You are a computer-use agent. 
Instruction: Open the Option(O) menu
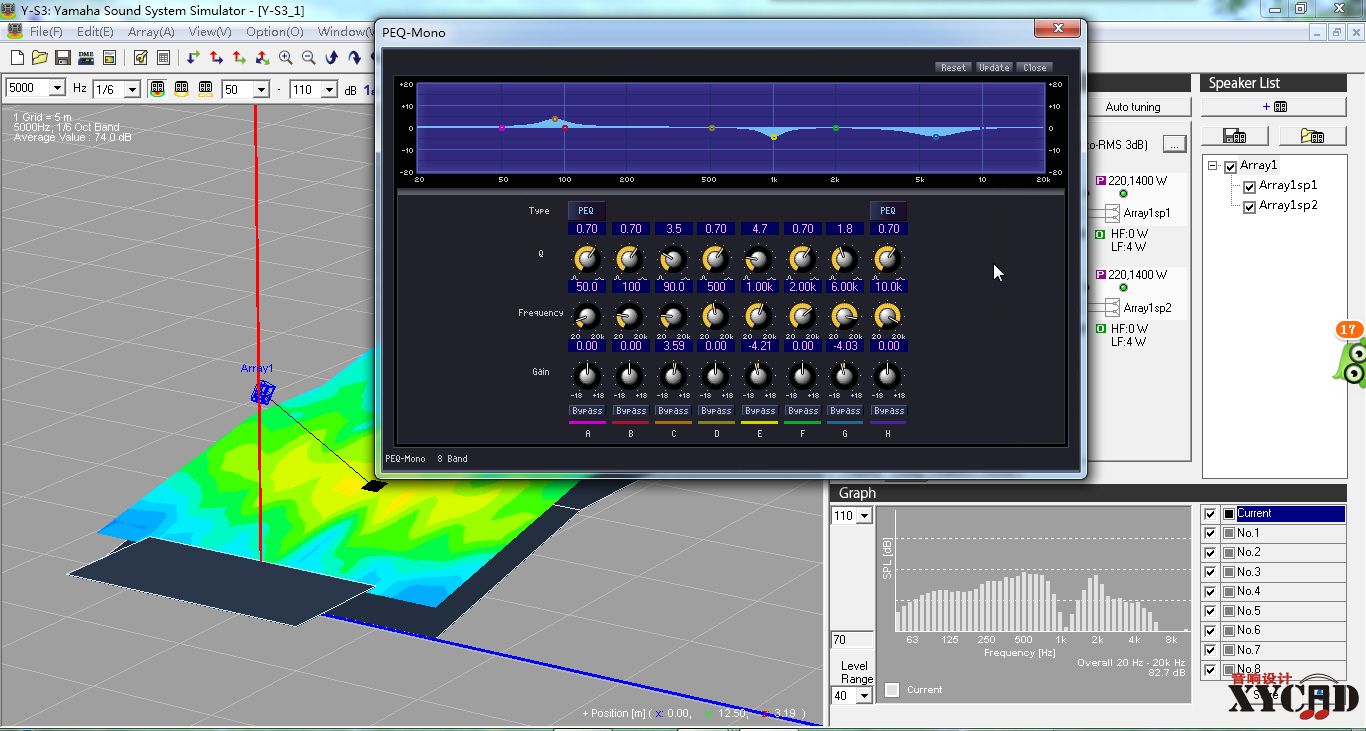275,31
